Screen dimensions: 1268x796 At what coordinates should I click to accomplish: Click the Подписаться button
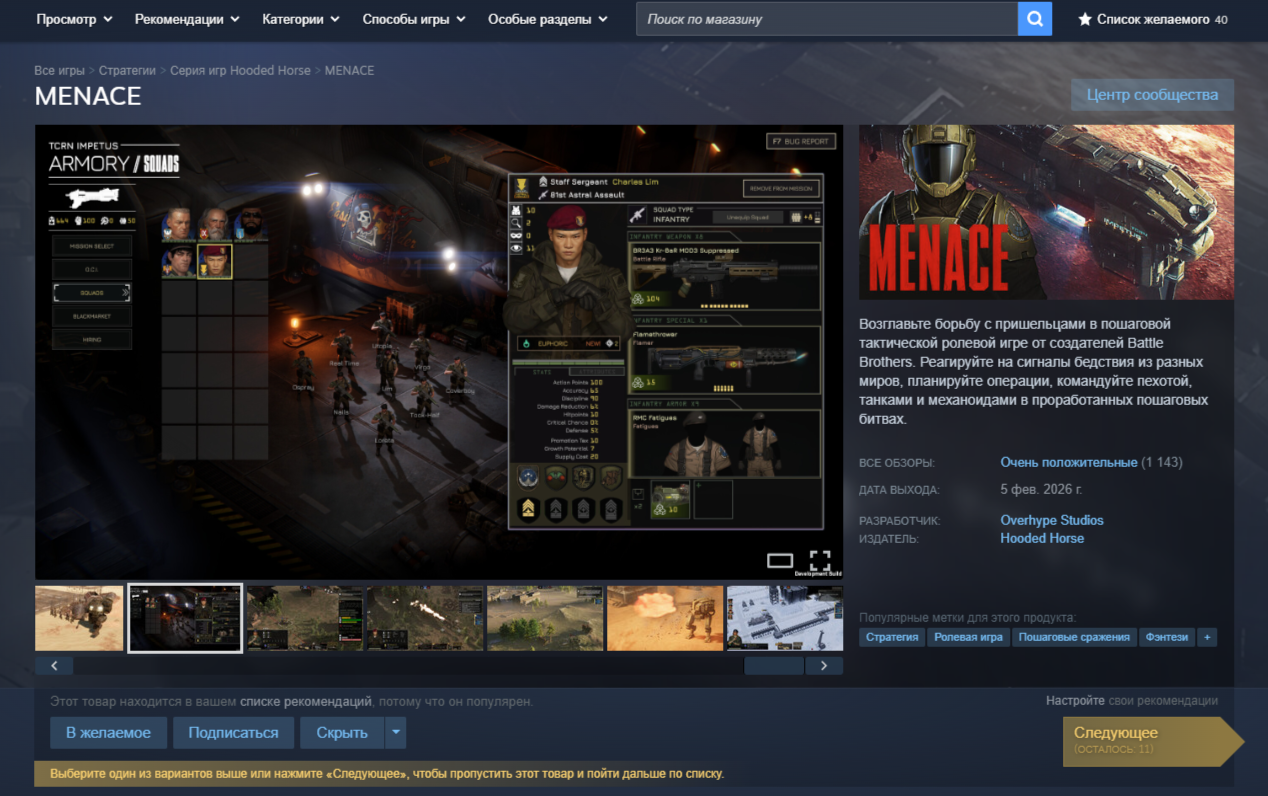(233, 733)
